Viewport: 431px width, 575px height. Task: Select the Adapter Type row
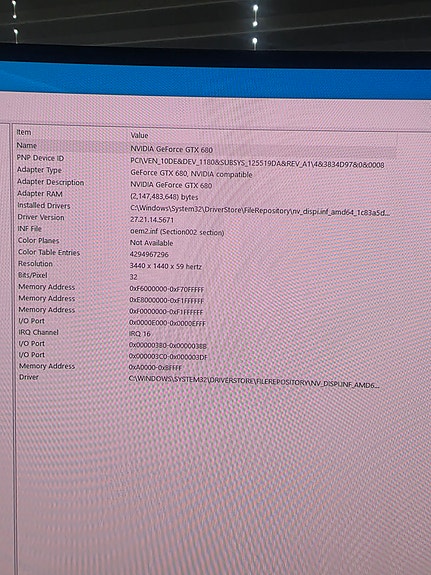click(205, 172)
